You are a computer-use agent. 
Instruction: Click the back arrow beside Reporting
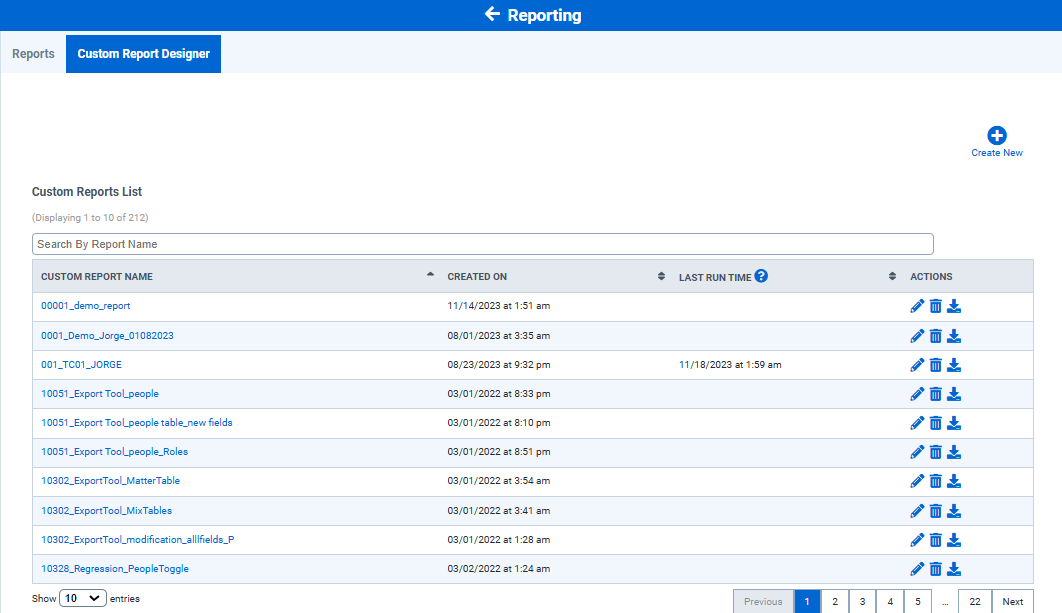point(492,14)
